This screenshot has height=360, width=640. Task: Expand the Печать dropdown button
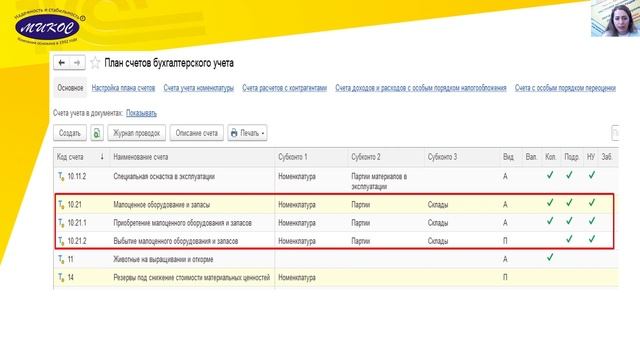[247, 133]
